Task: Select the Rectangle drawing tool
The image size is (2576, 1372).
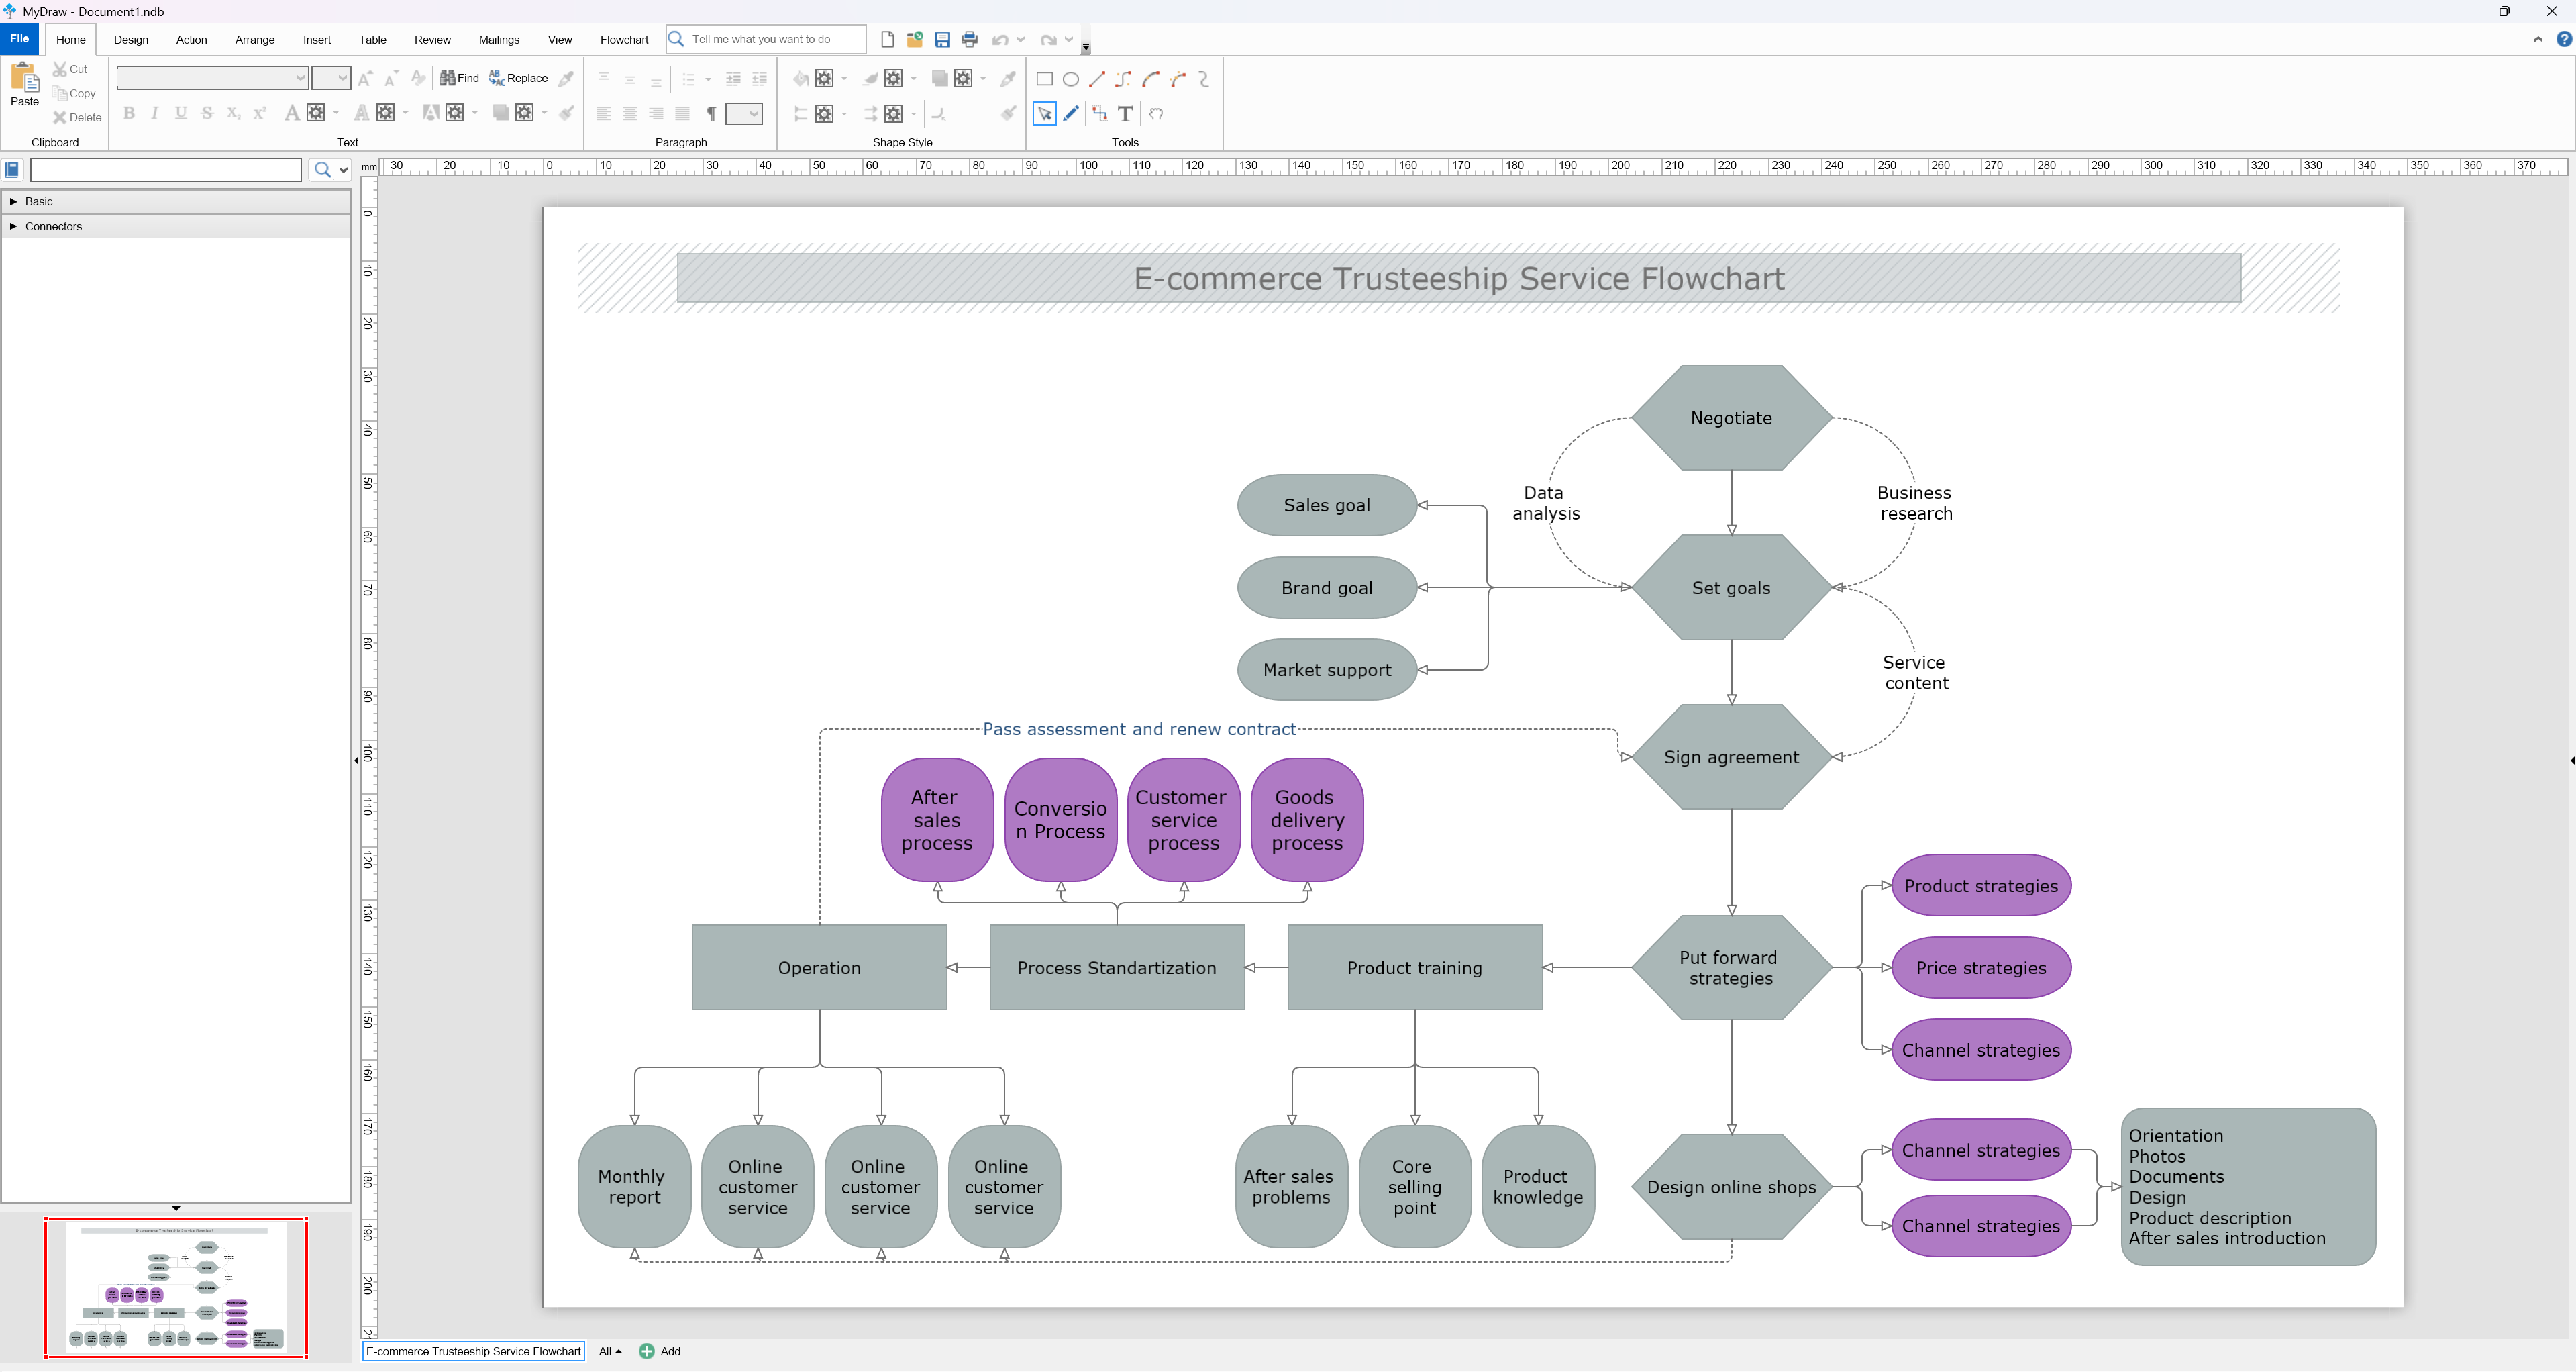Action: [1044, 79]
